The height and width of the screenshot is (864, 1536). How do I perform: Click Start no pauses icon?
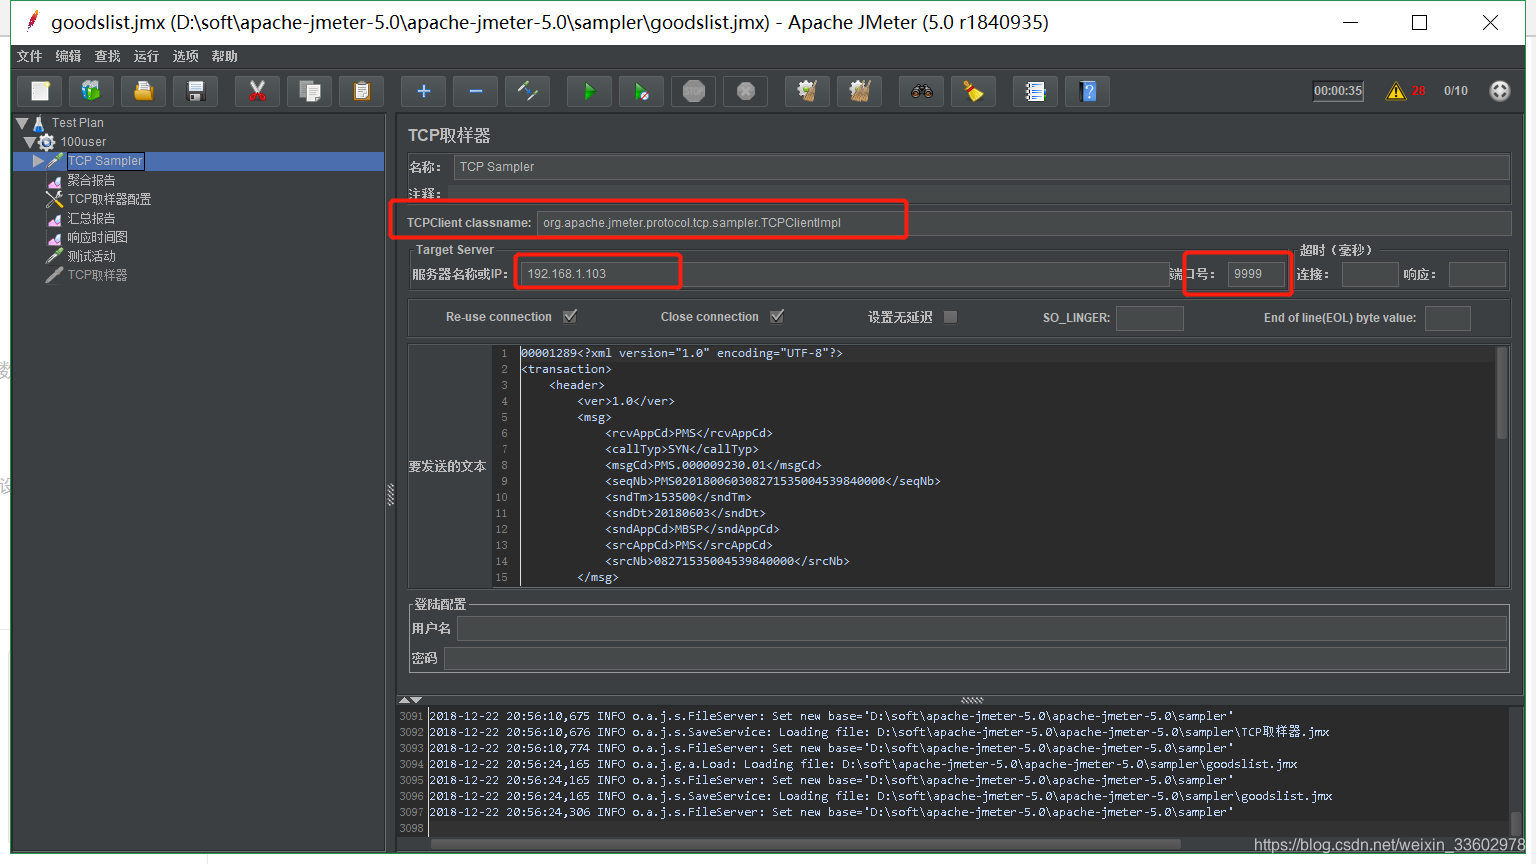pyautogui.click(x=641, y=91)
